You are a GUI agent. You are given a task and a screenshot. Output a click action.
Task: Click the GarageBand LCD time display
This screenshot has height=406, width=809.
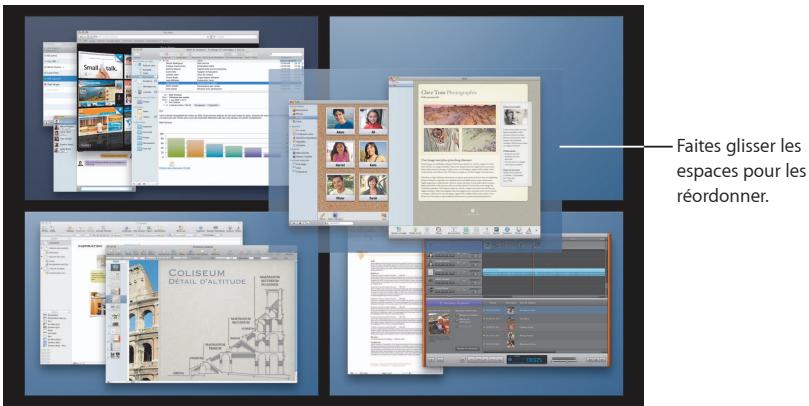(x=526, y=359)
